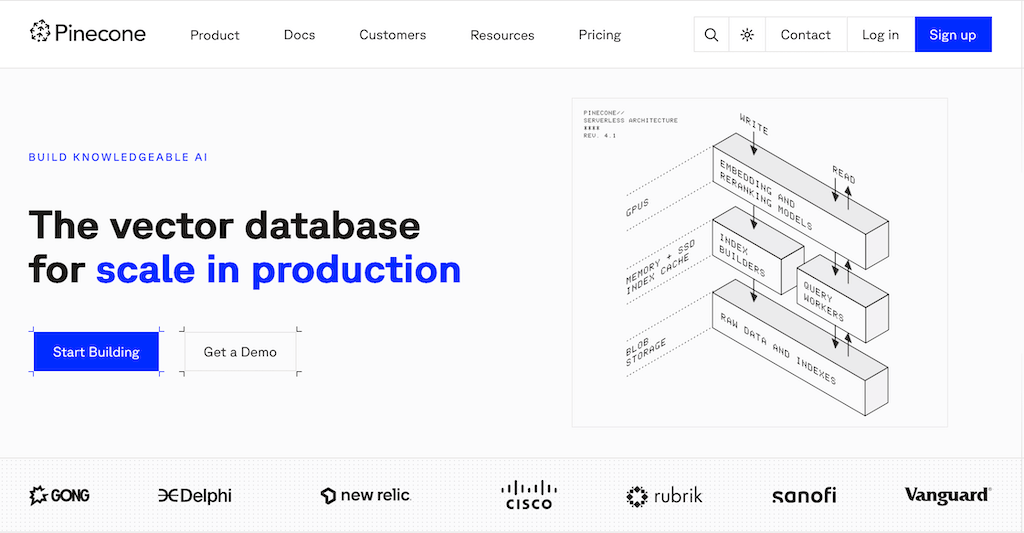Open the Docs menu item
Image resolution: width=1024 pixels, height=533 pixels.
[x=299, y=35]
